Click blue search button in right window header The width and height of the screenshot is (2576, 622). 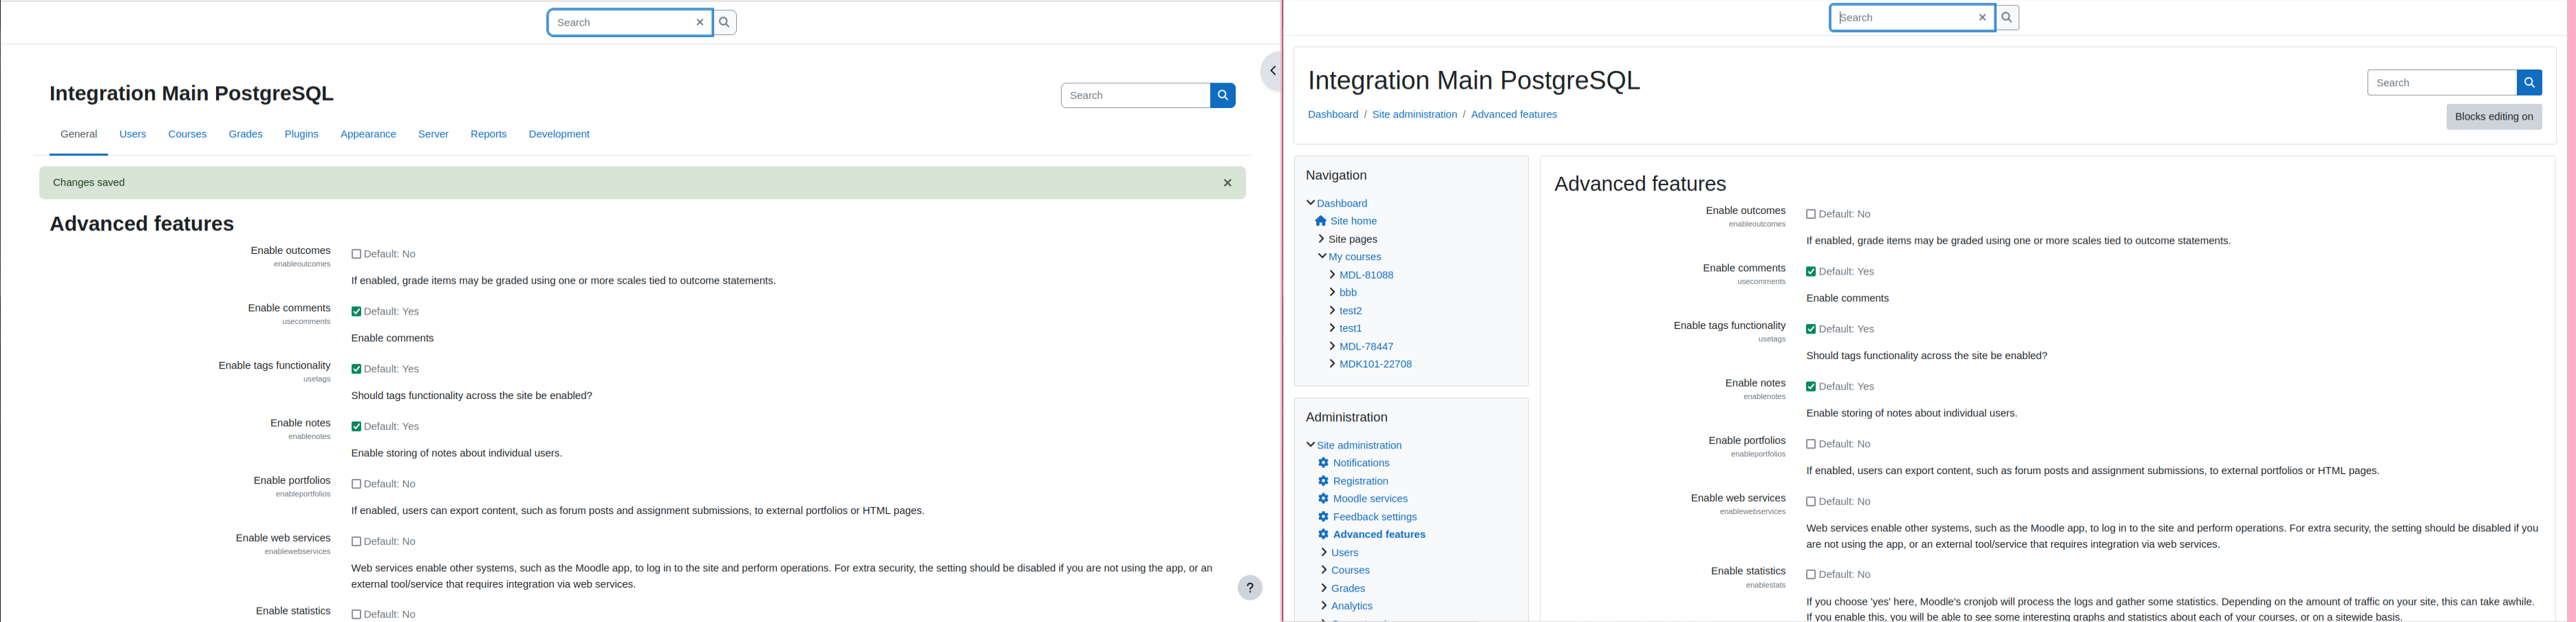tap(2529, 83)
